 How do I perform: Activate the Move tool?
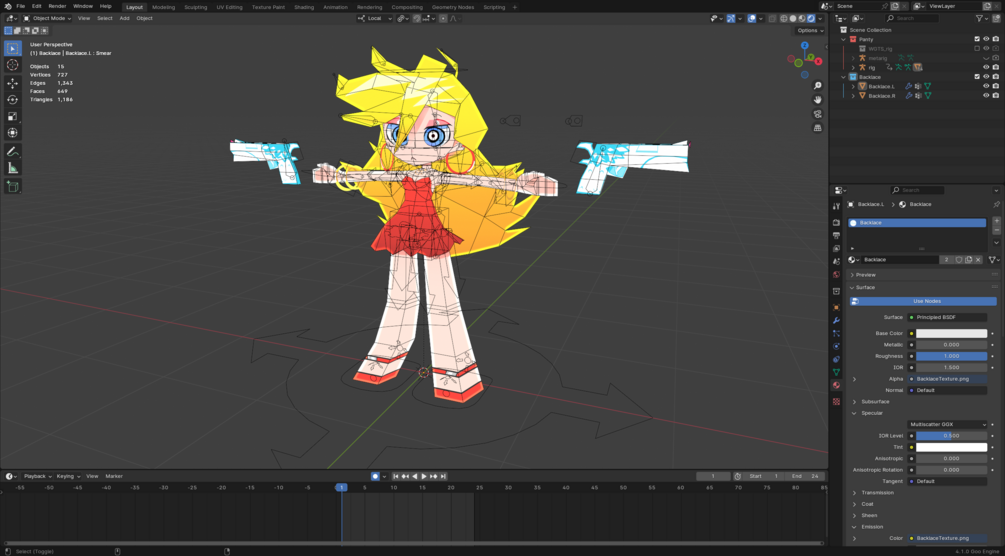click(x=12, y=83)
